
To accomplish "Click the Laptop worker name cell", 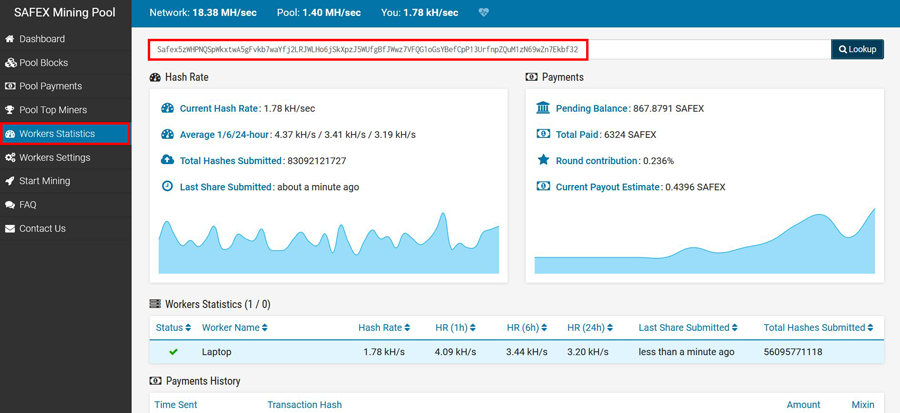I will point(216,352).
